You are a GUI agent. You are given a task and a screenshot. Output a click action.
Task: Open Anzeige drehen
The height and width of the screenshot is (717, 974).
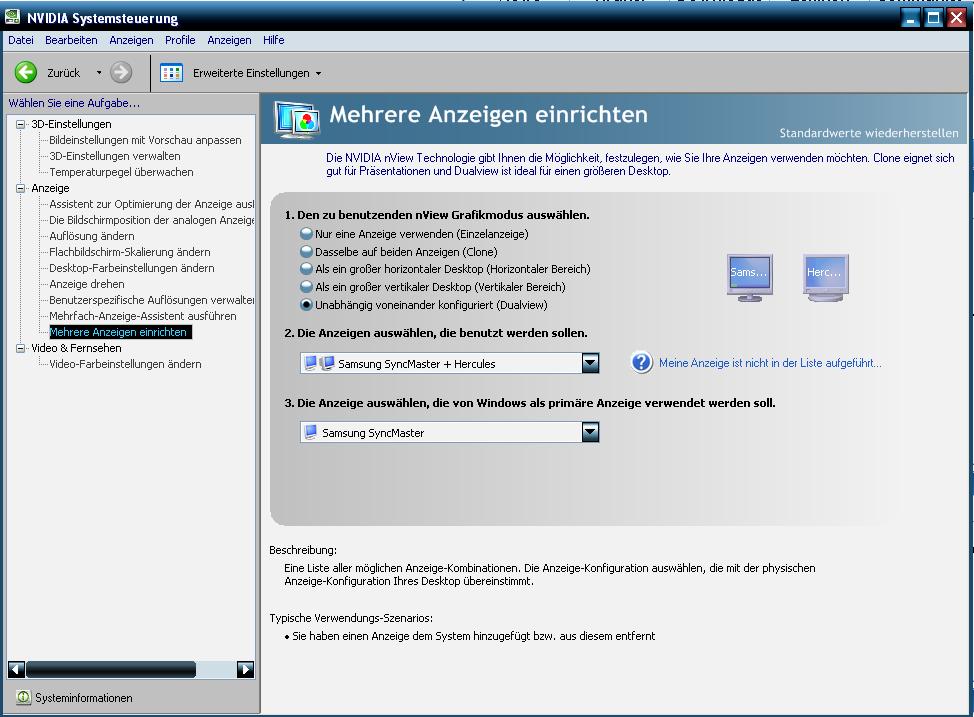[x=87, y=284]
